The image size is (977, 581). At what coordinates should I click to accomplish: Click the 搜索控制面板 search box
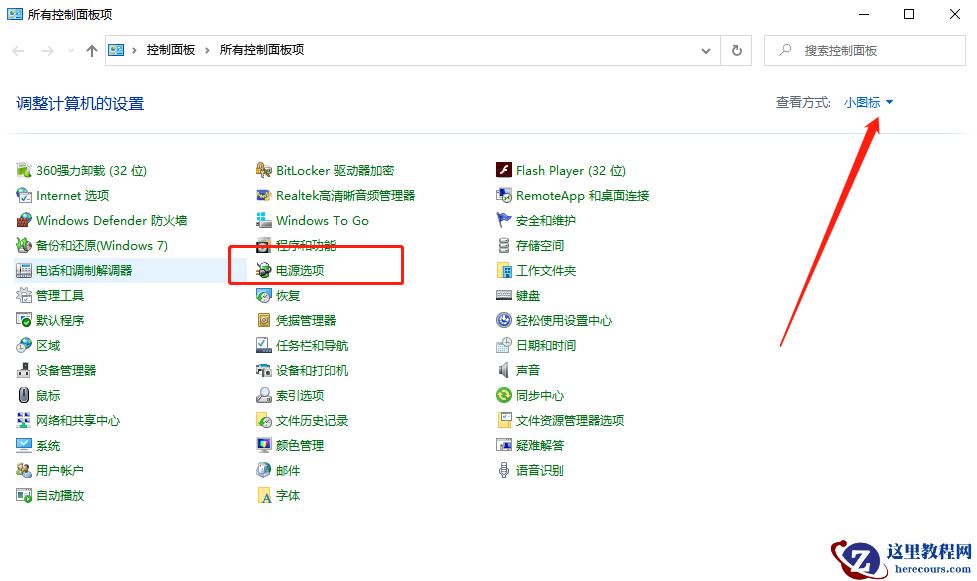tap(863, 50)
